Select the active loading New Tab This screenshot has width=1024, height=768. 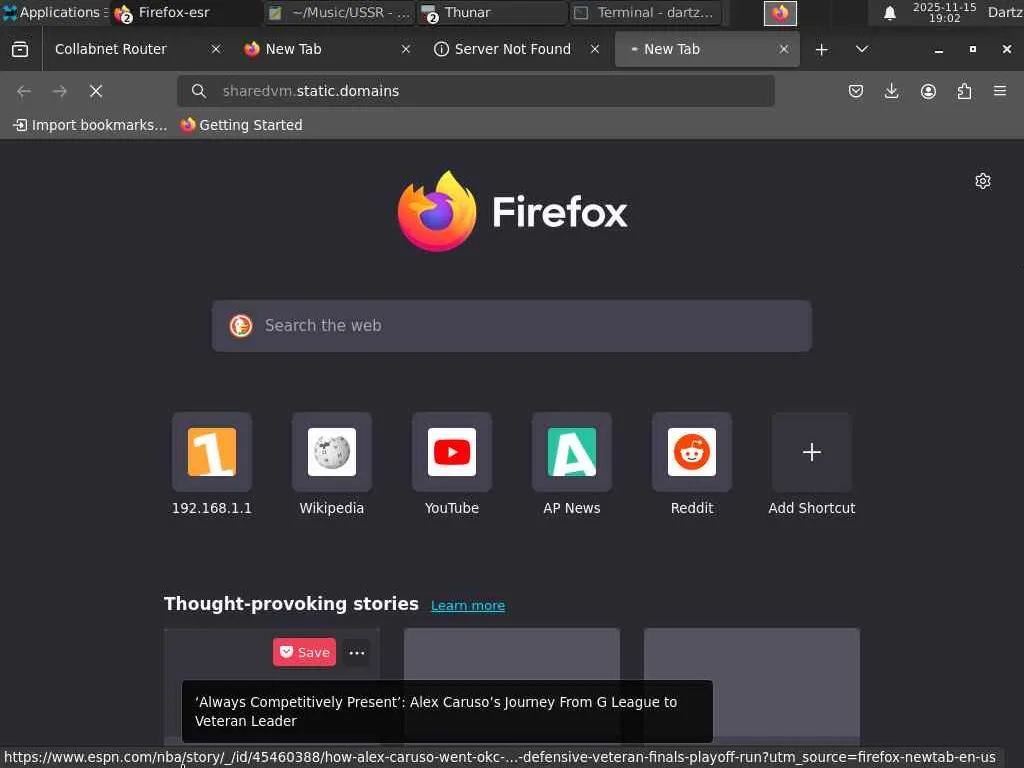707,50
